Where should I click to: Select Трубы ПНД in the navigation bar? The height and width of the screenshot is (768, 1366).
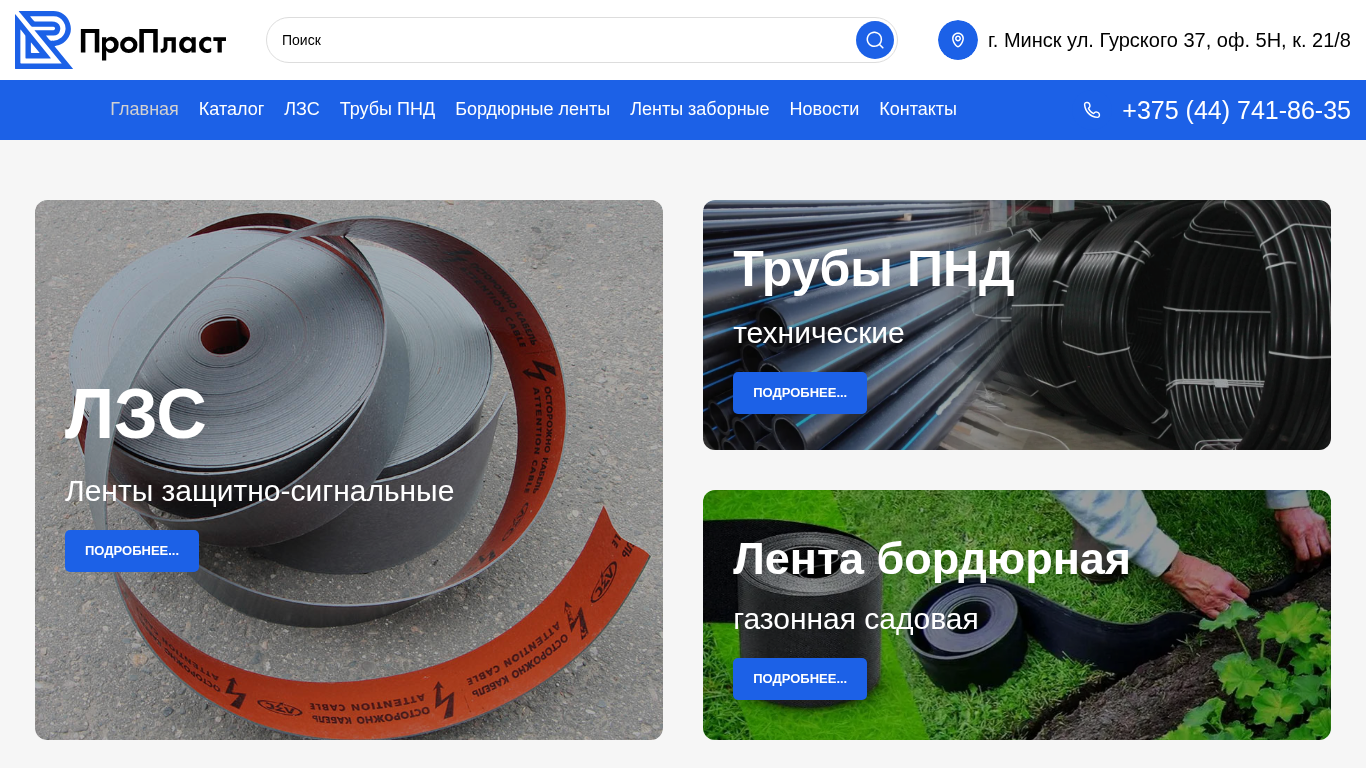387,109
